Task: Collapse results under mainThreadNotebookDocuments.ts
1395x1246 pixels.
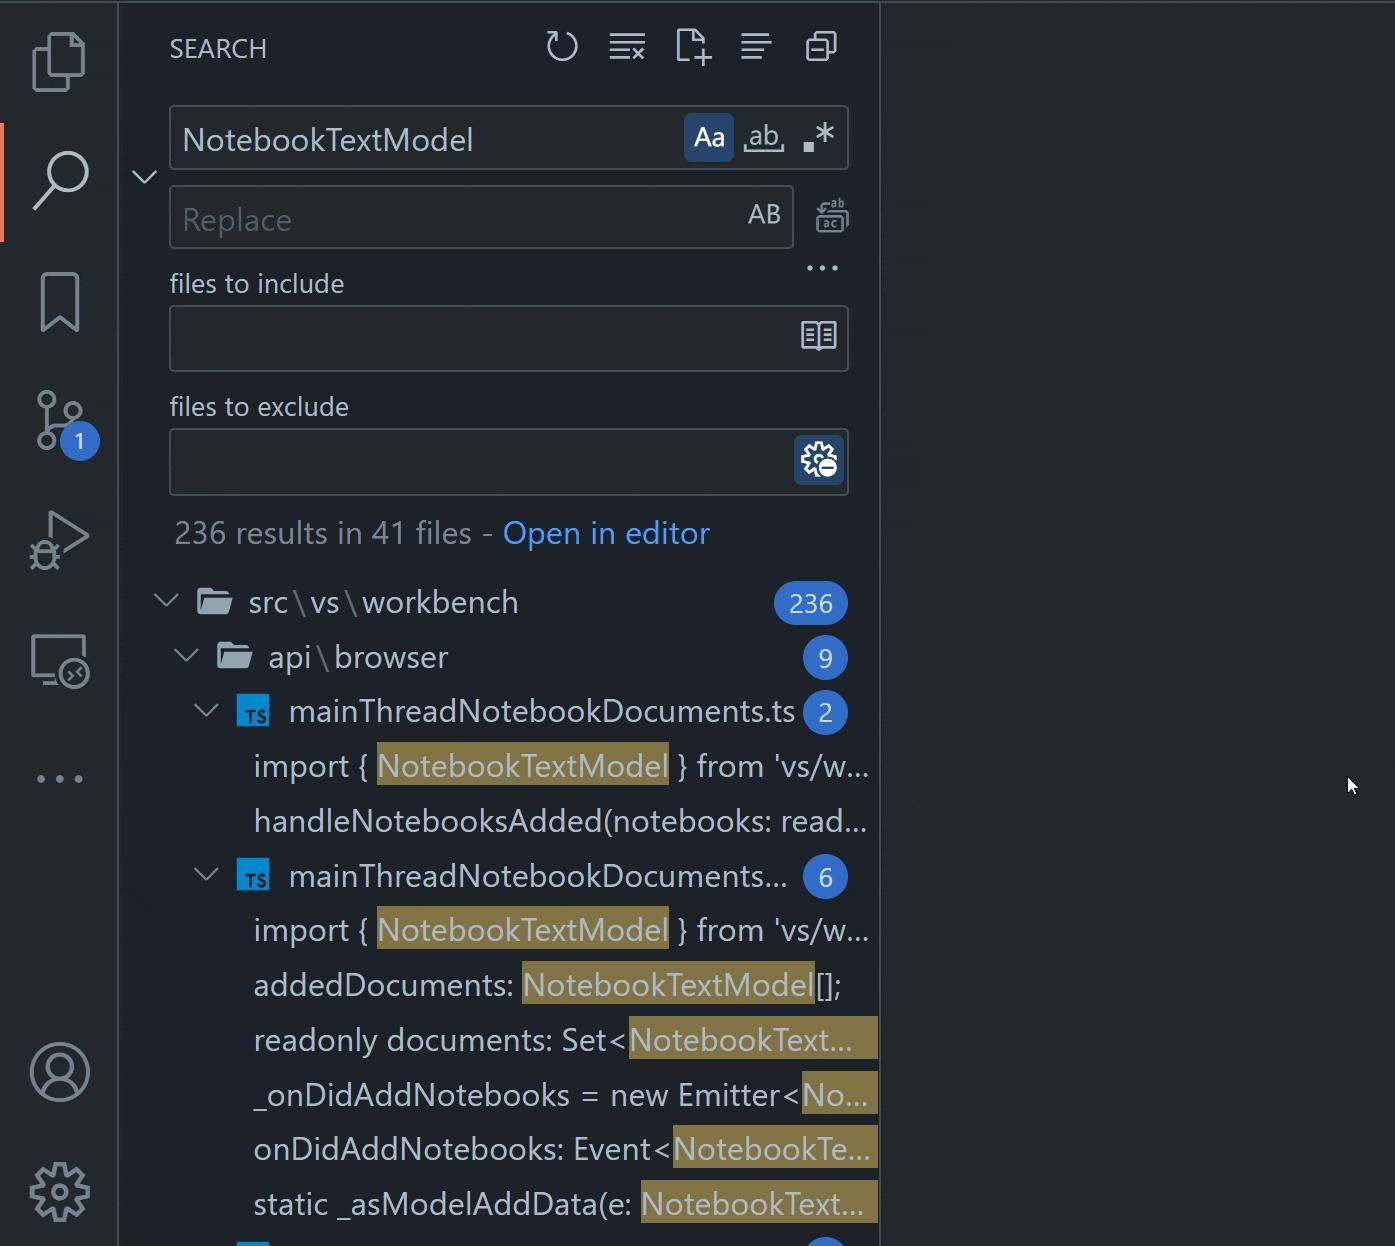Action: tap(206, 711)
